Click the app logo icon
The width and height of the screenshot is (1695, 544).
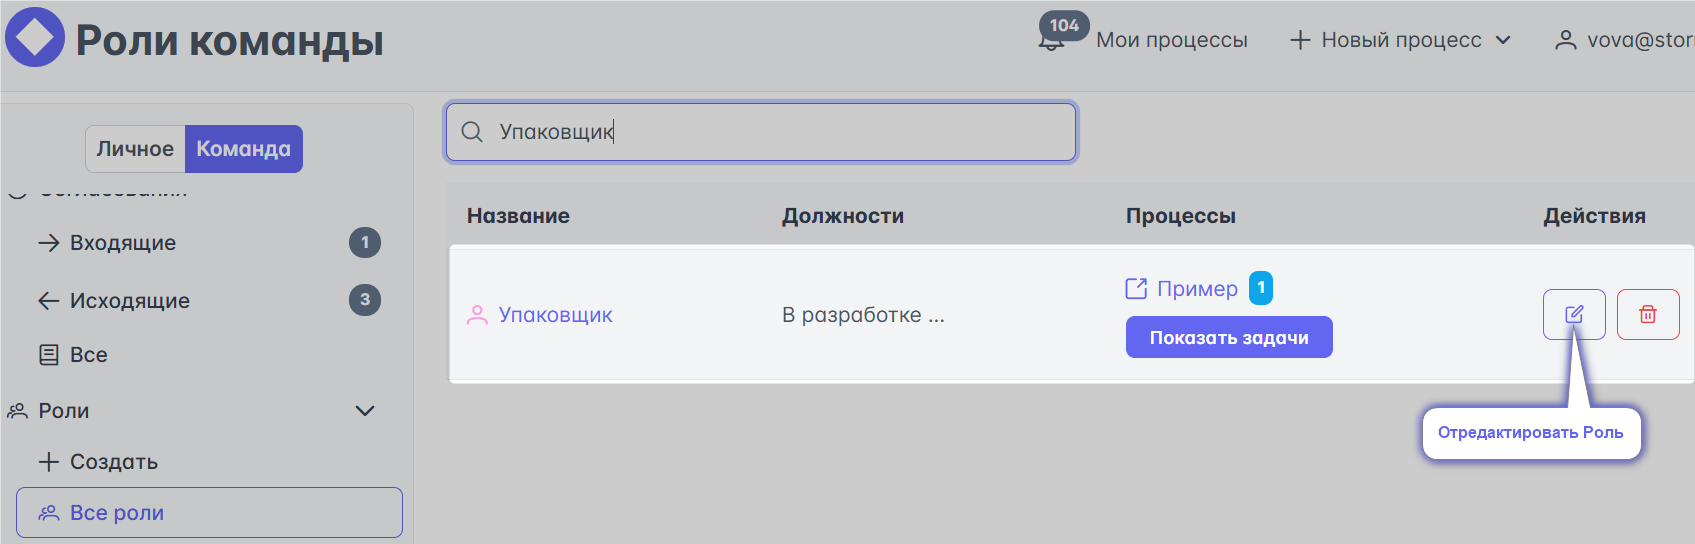(35, 38)
